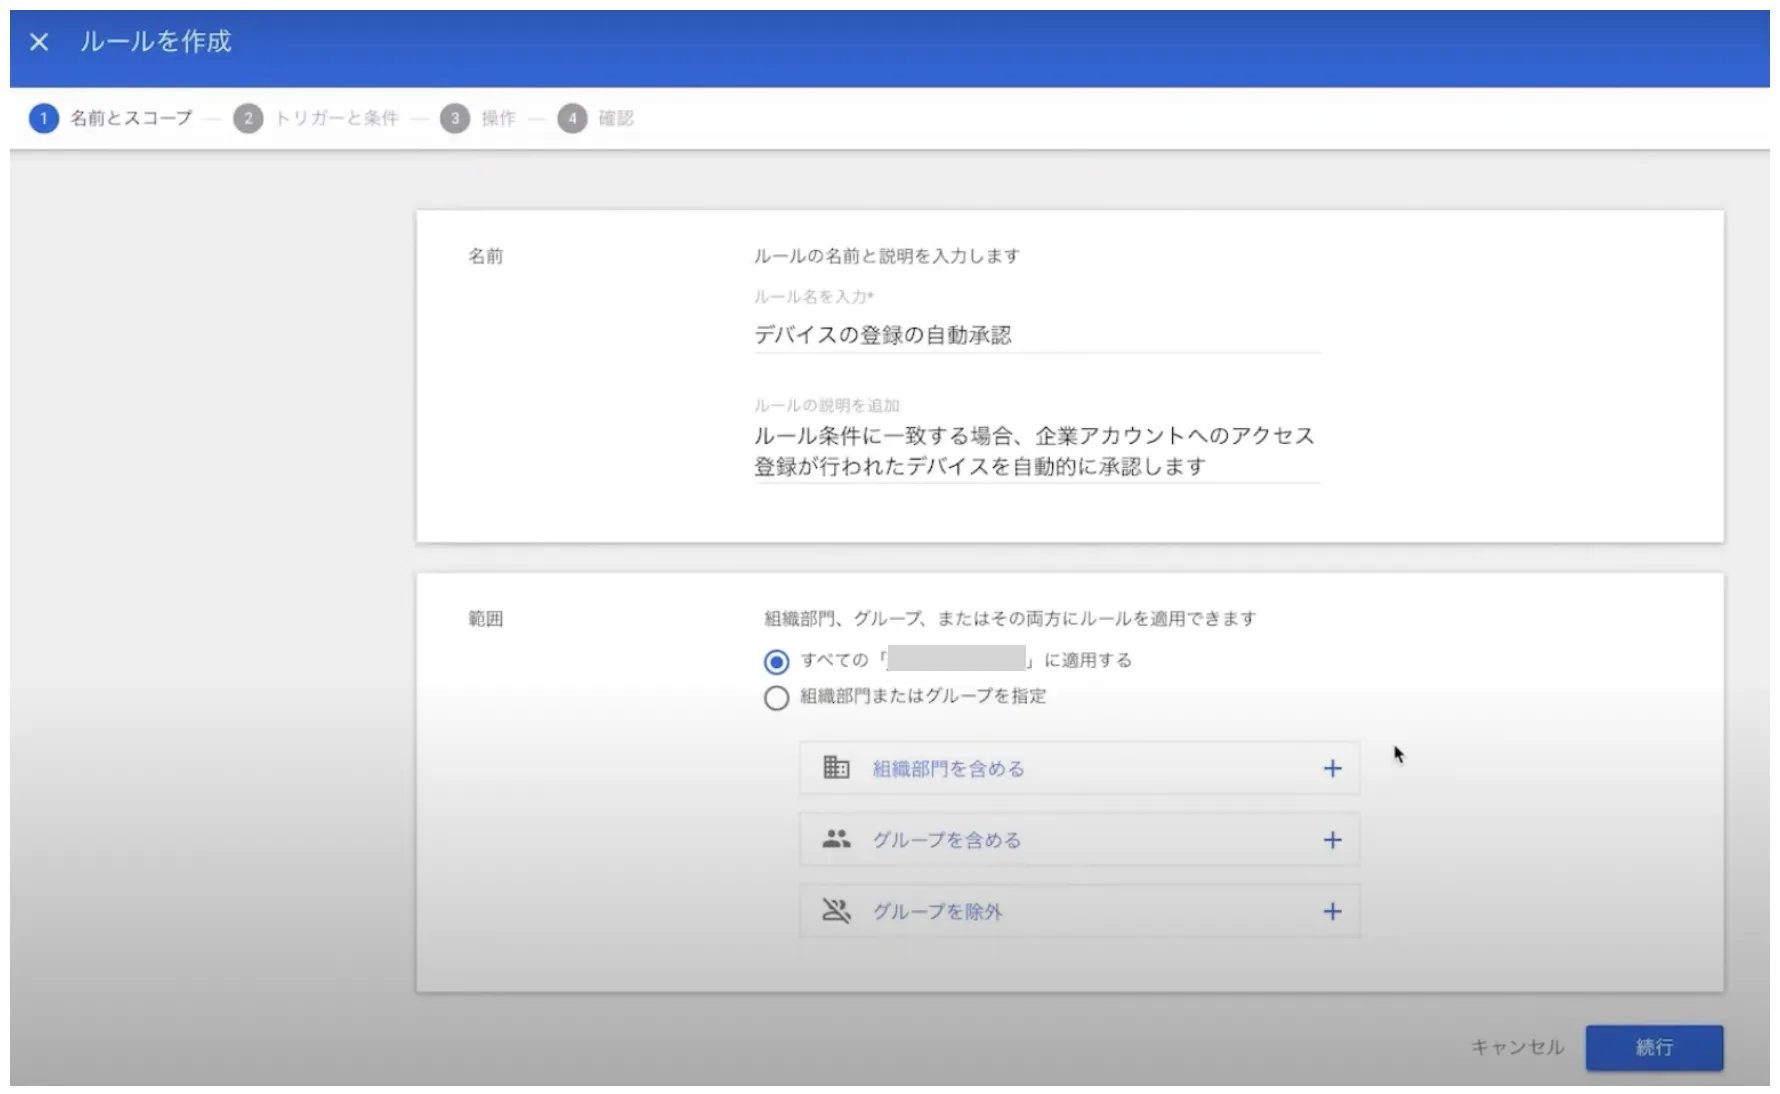Click the グループを含める link text
This screenshot has width=1780, height=1094.
click(947, 840)
